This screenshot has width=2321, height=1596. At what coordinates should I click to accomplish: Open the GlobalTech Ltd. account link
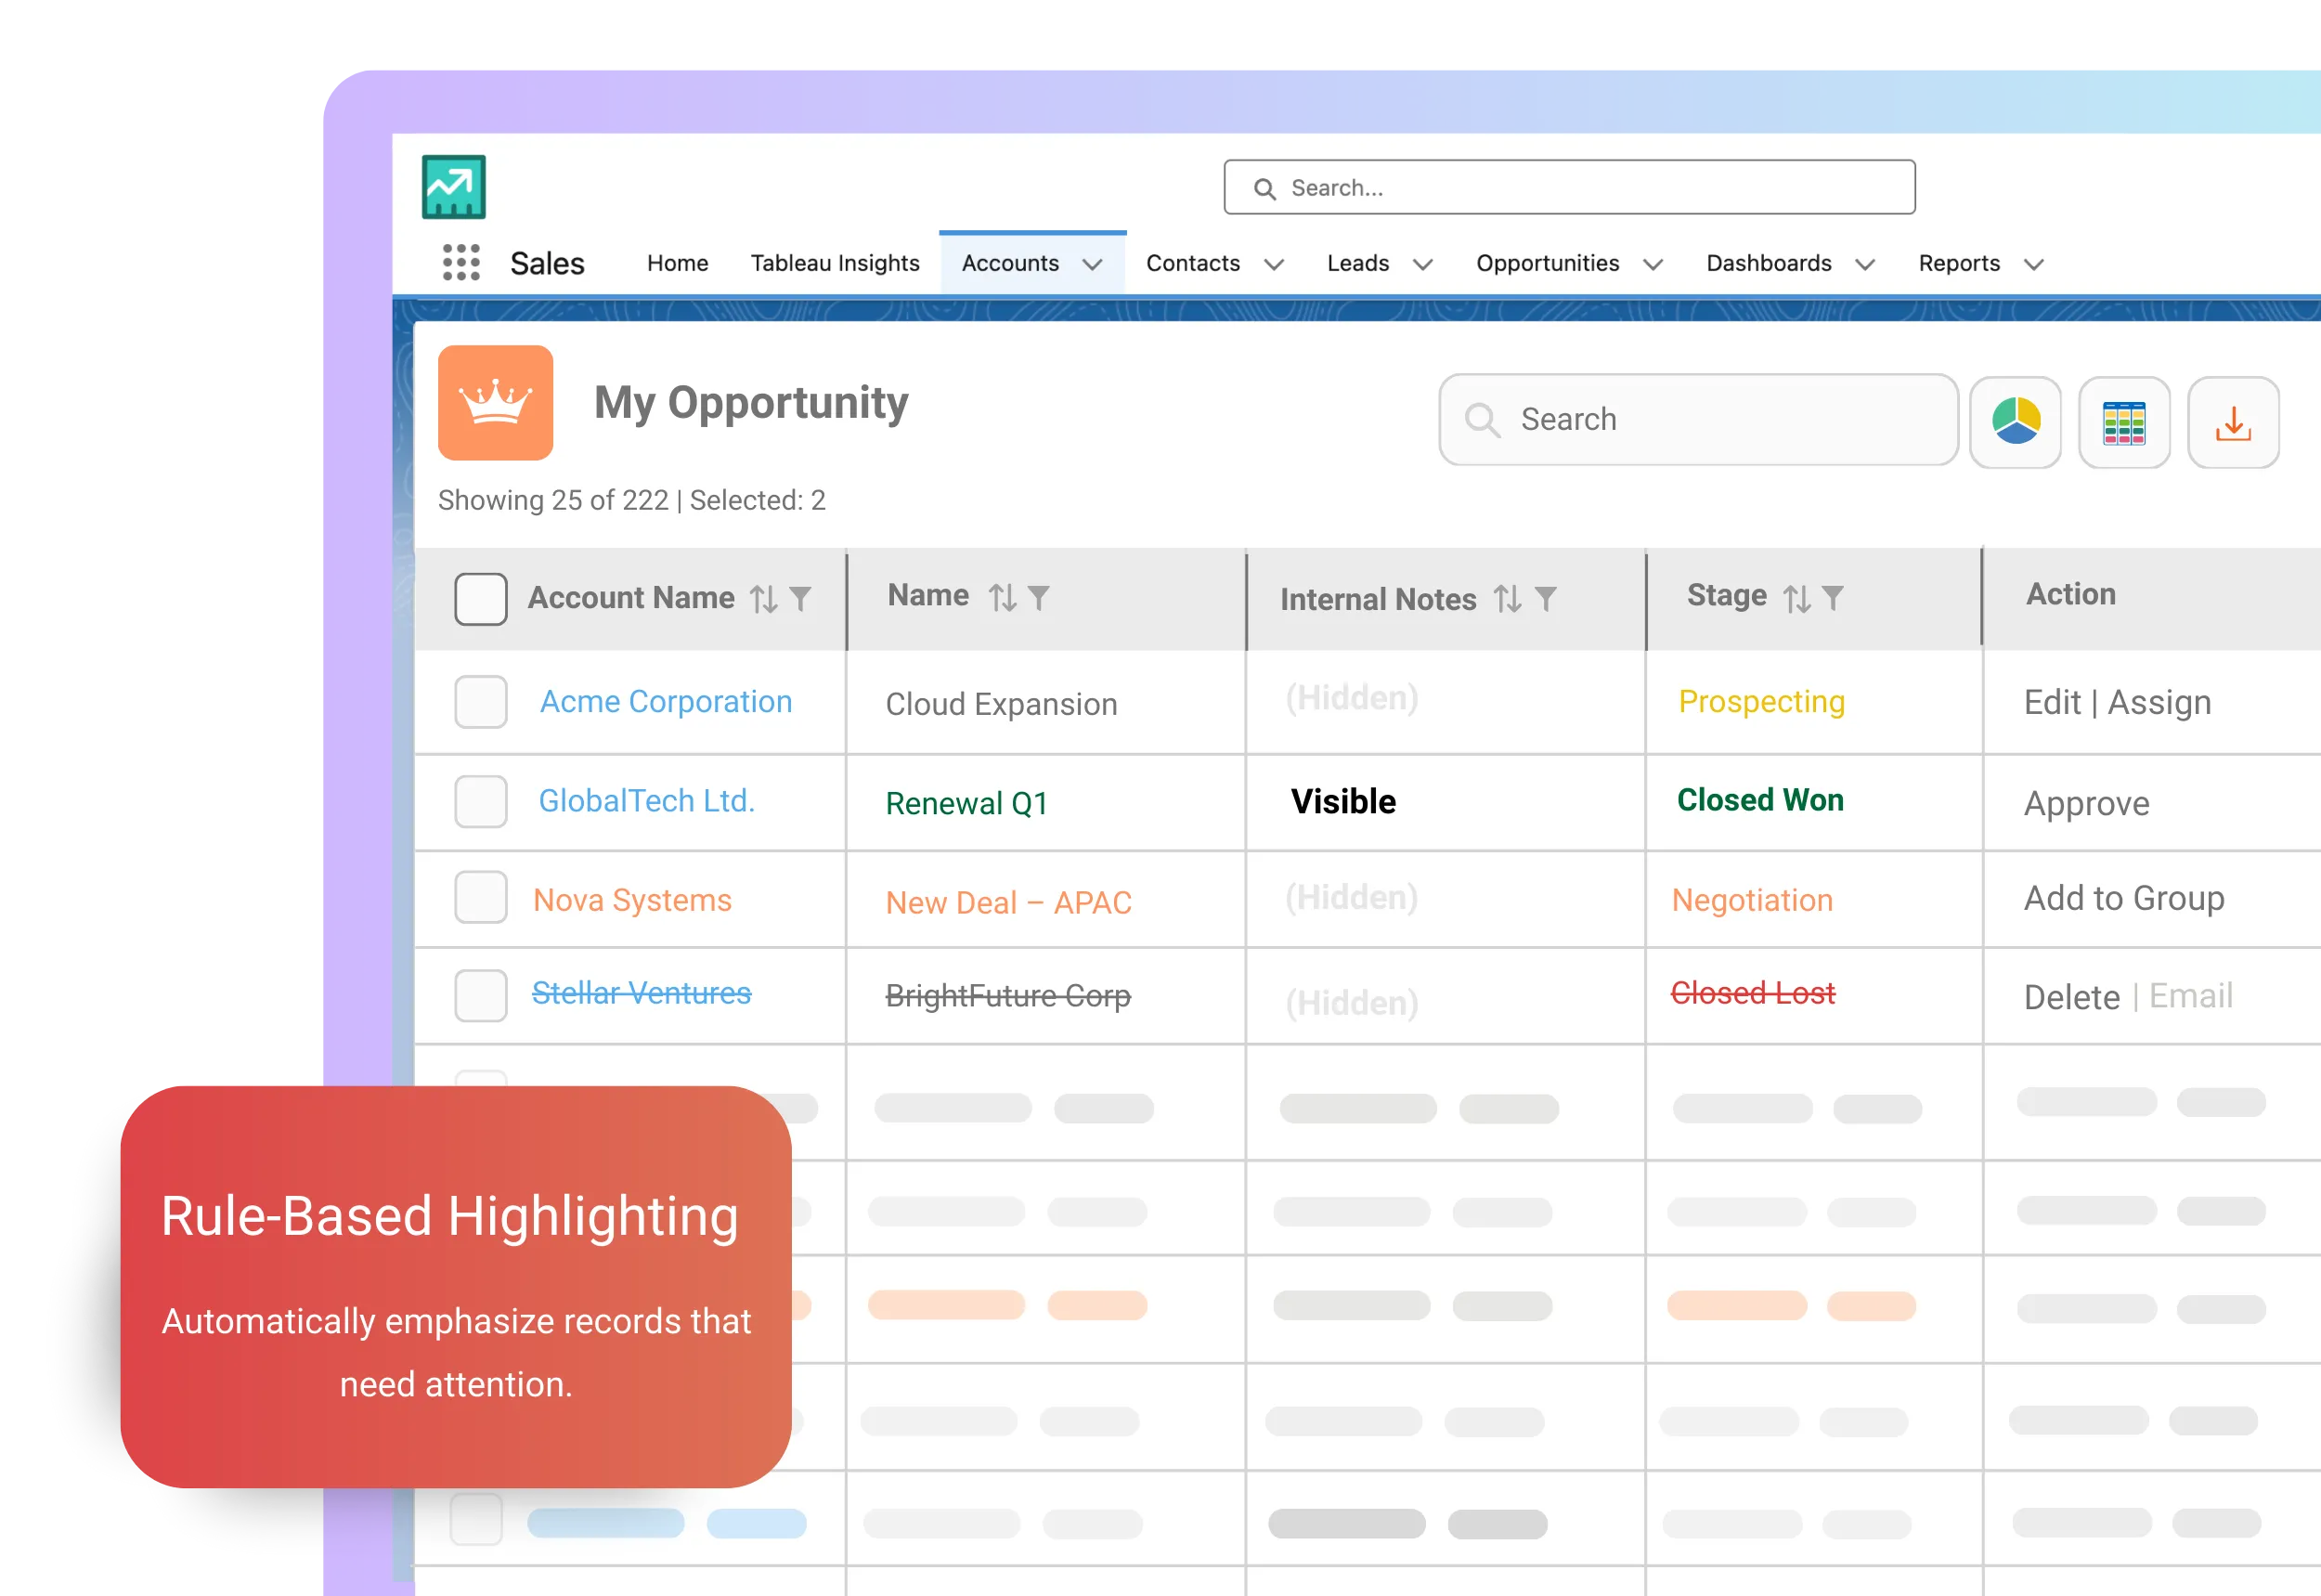[646, 801]
